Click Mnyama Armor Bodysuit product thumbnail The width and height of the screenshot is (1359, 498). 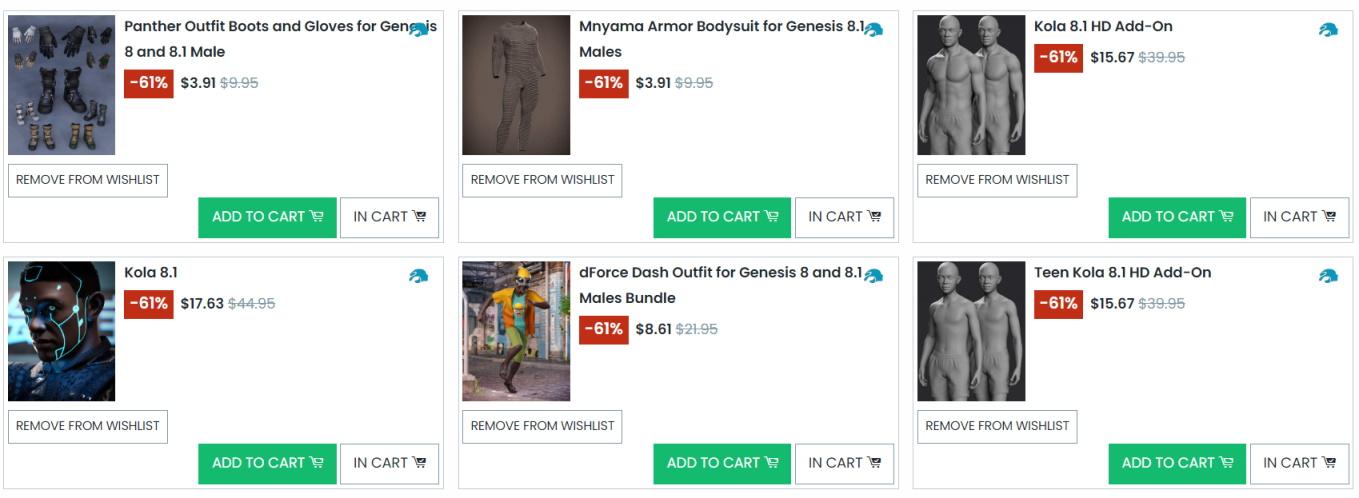pos(516,85)
